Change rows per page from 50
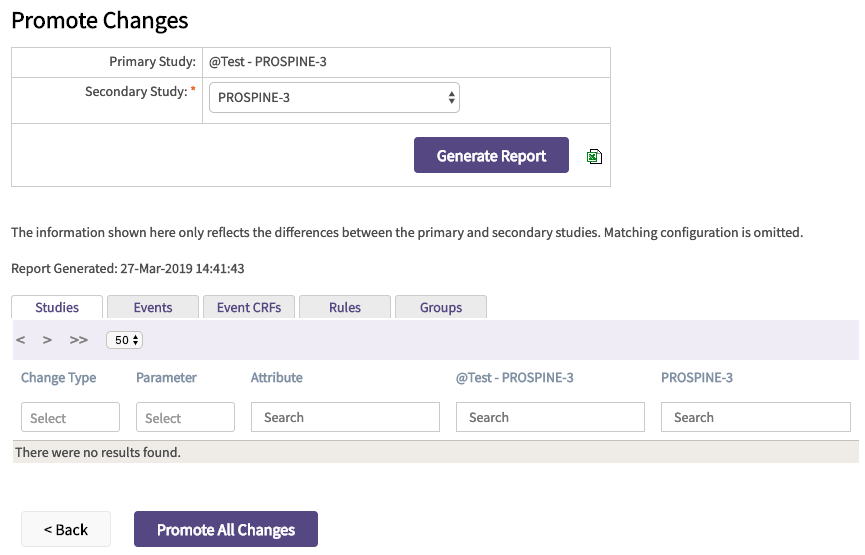This screenshot has width=865, height=555. point(125,340)
